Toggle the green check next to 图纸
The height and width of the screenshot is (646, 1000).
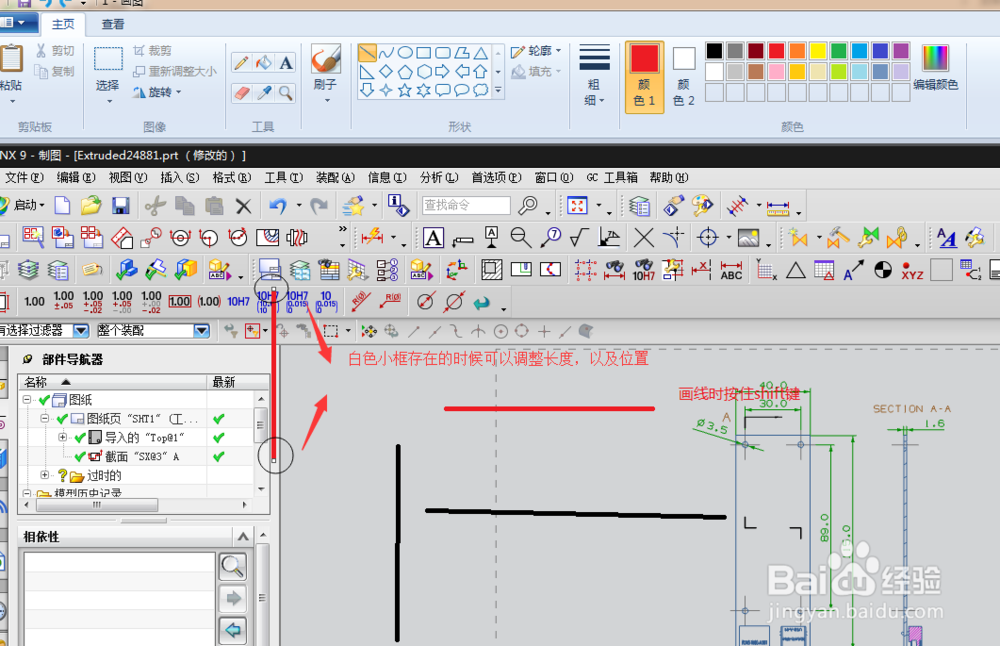44,400
